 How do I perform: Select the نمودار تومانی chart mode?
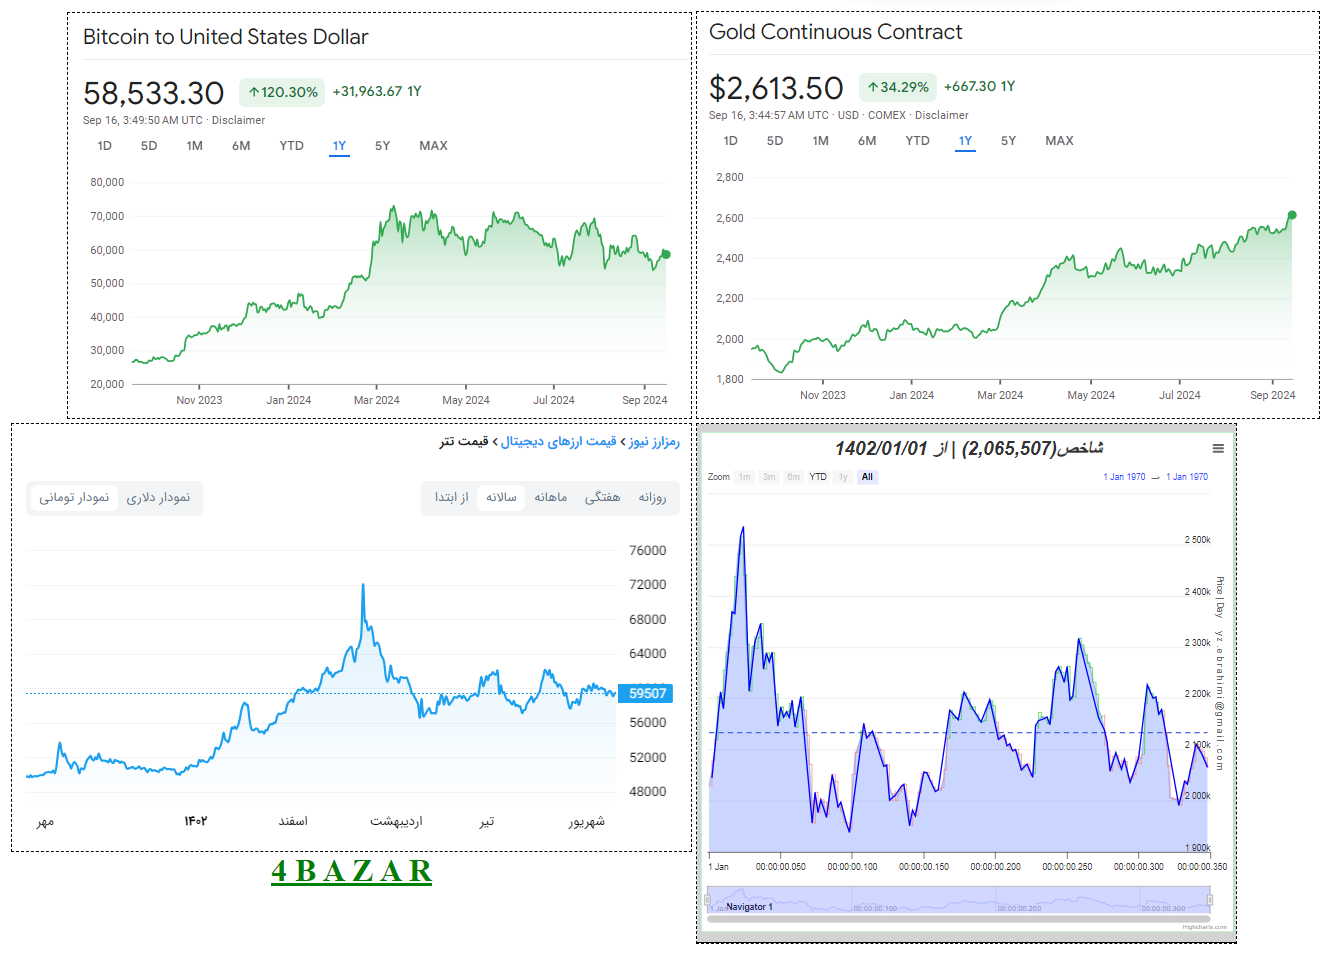coord(75,497)
